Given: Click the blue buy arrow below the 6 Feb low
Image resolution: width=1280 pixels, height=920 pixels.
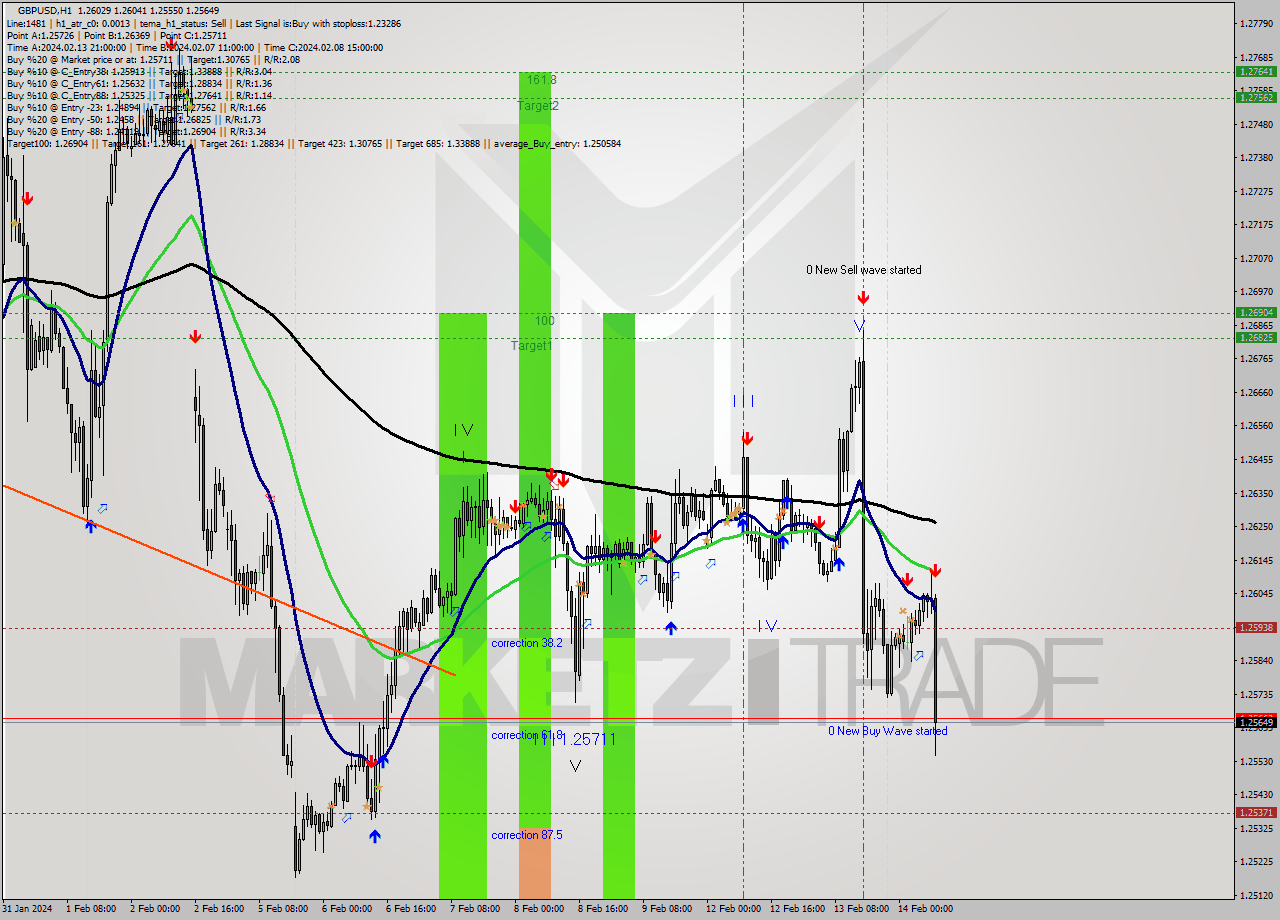Looking at the screenshot, I should 374,836.
